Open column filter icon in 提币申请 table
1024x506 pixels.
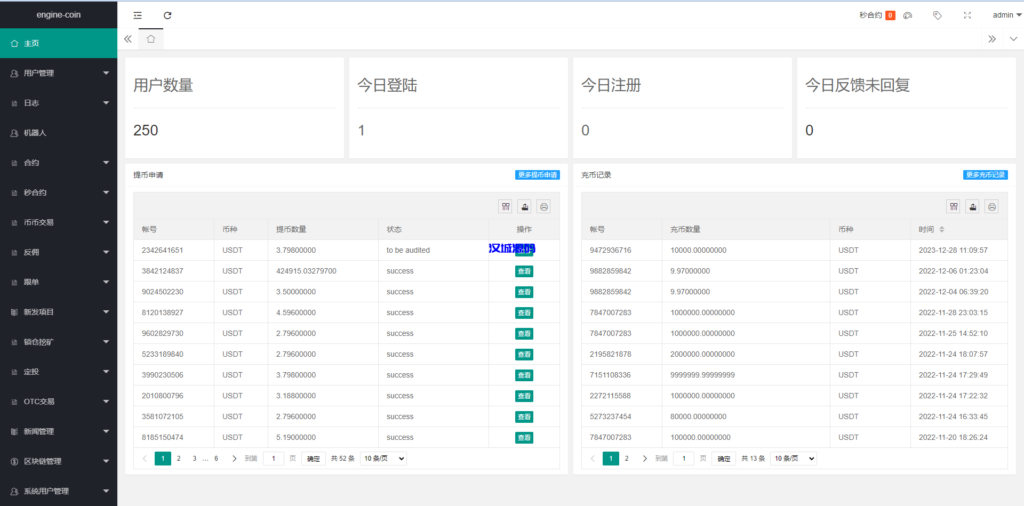(x=505, y=206)
